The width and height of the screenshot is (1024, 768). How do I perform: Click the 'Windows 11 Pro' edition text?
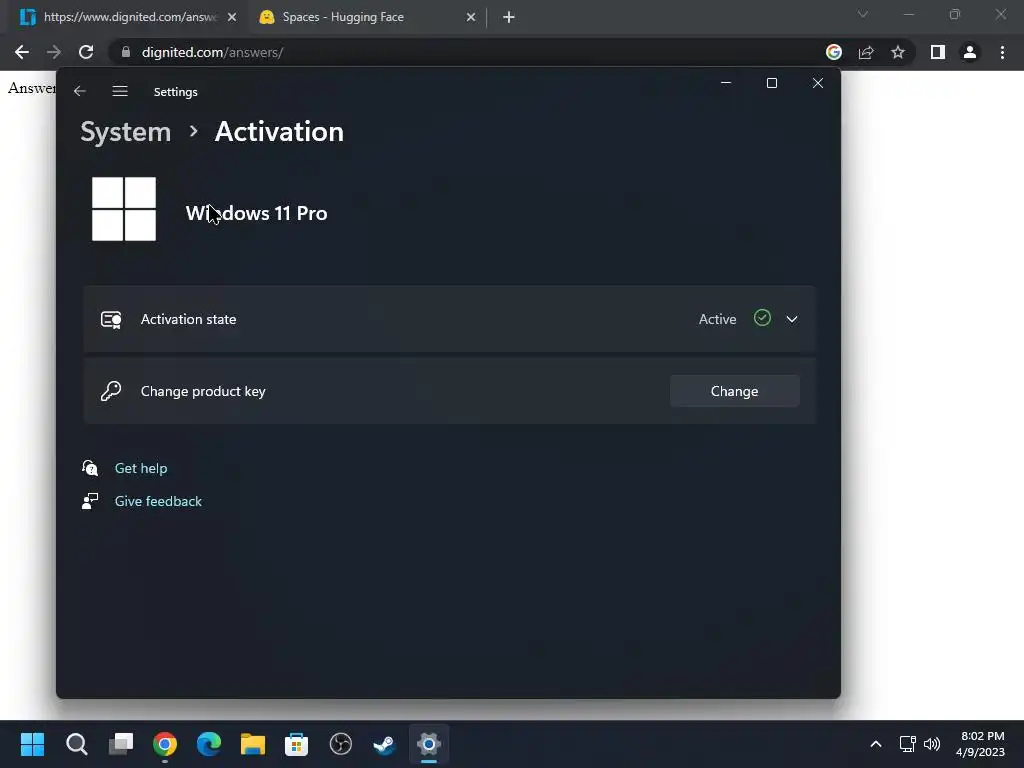[257, 213]
